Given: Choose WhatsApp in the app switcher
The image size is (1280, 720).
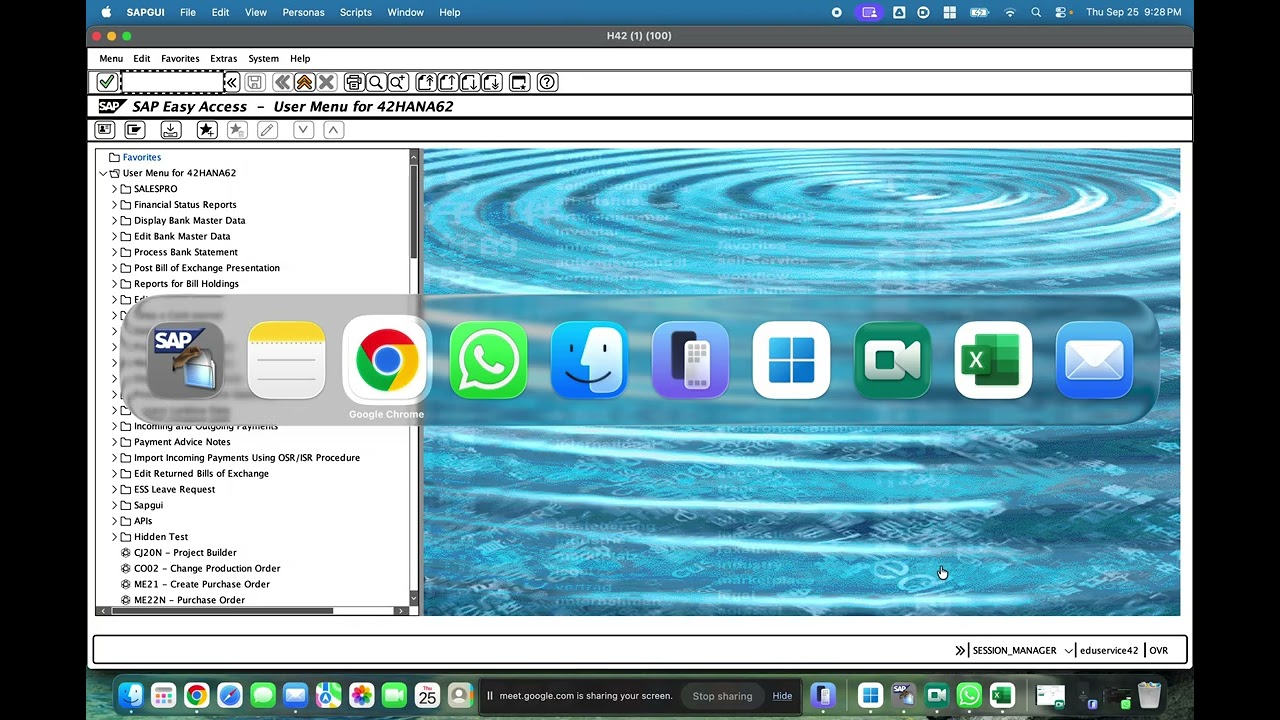Looking at the screenshot, I should [488, 360].
